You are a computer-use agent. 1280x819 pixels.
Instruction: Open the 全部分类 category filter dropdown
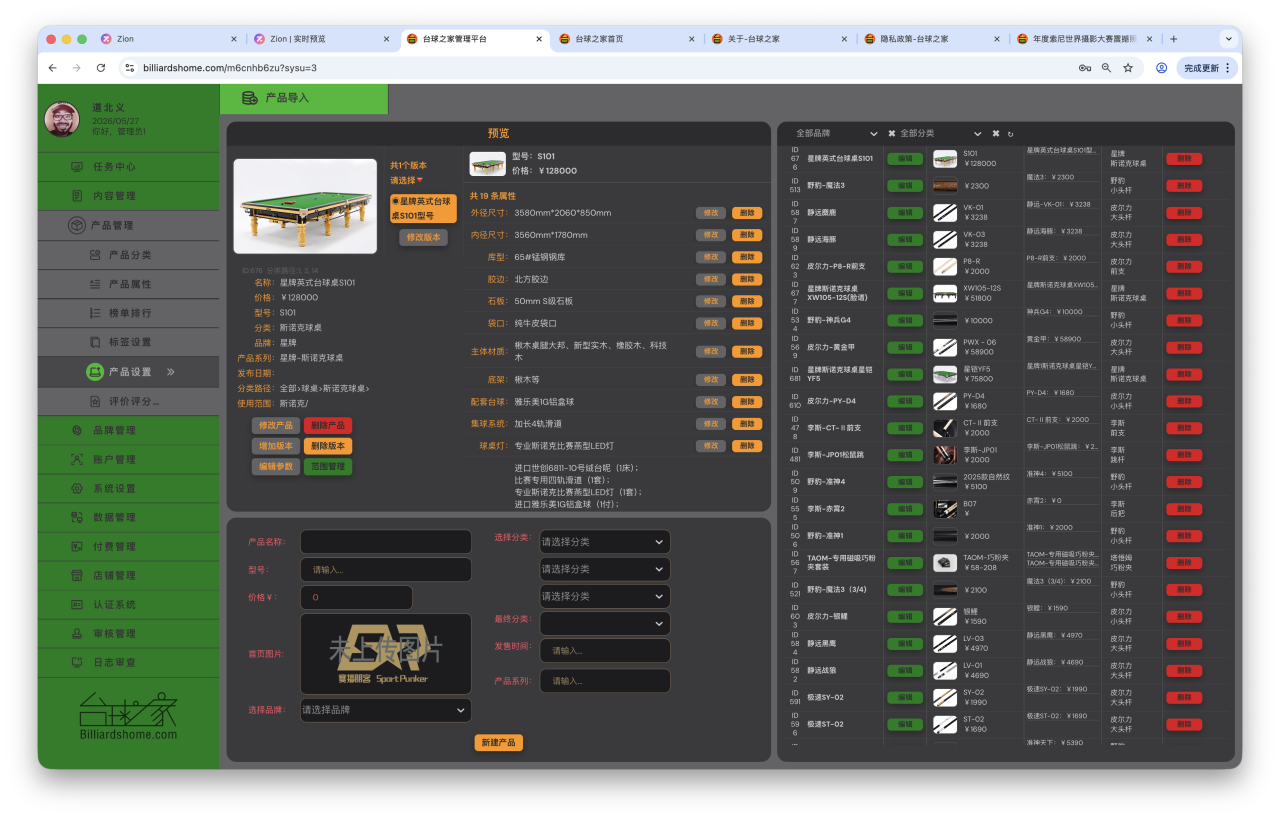942,133
